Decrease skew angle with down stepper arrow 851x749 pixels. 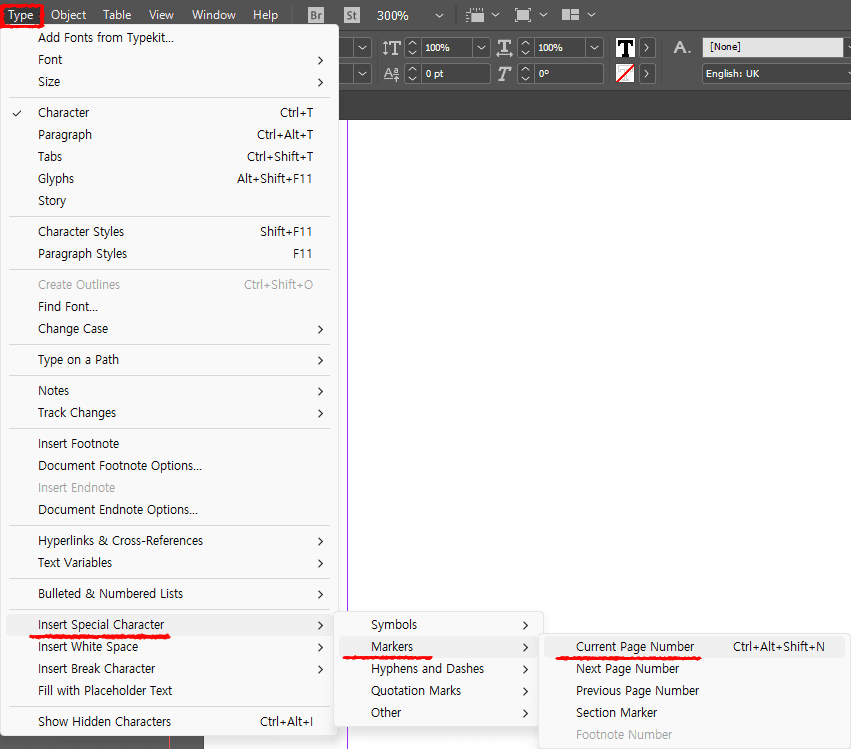[524, 77]
